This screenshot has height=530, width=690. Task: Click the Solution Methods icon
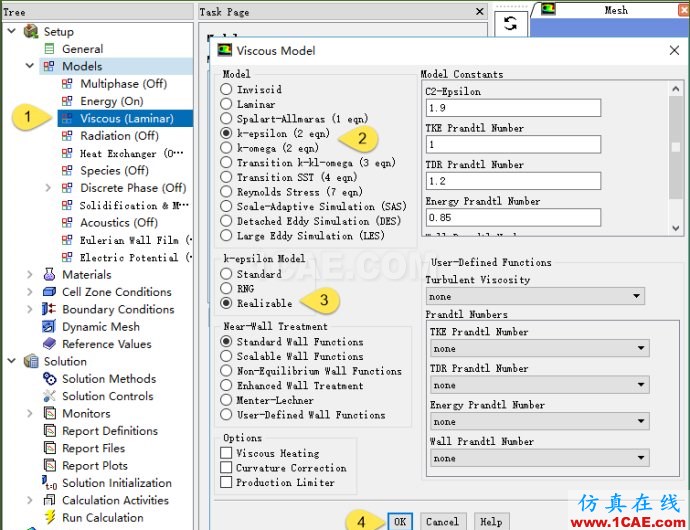[50, 379]
